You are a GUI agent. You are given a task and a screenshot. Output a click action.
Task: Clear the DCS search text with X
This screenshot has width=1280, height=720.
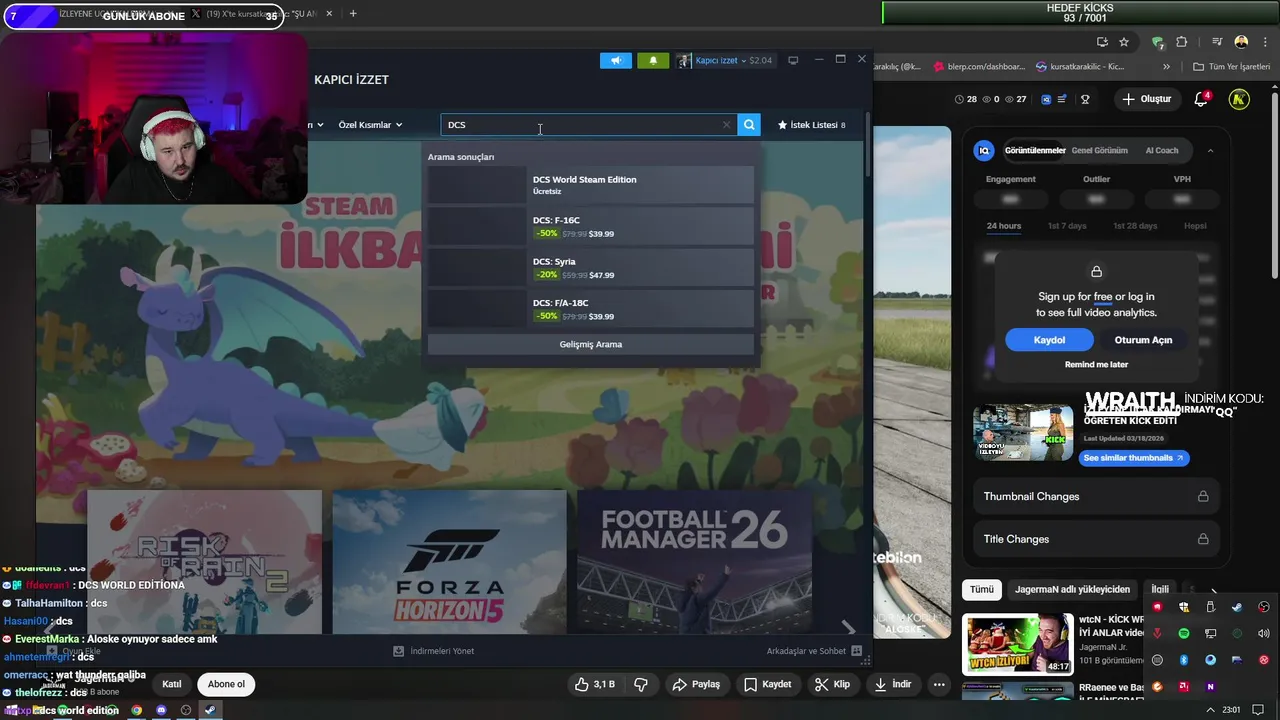[x=726, y=125]
